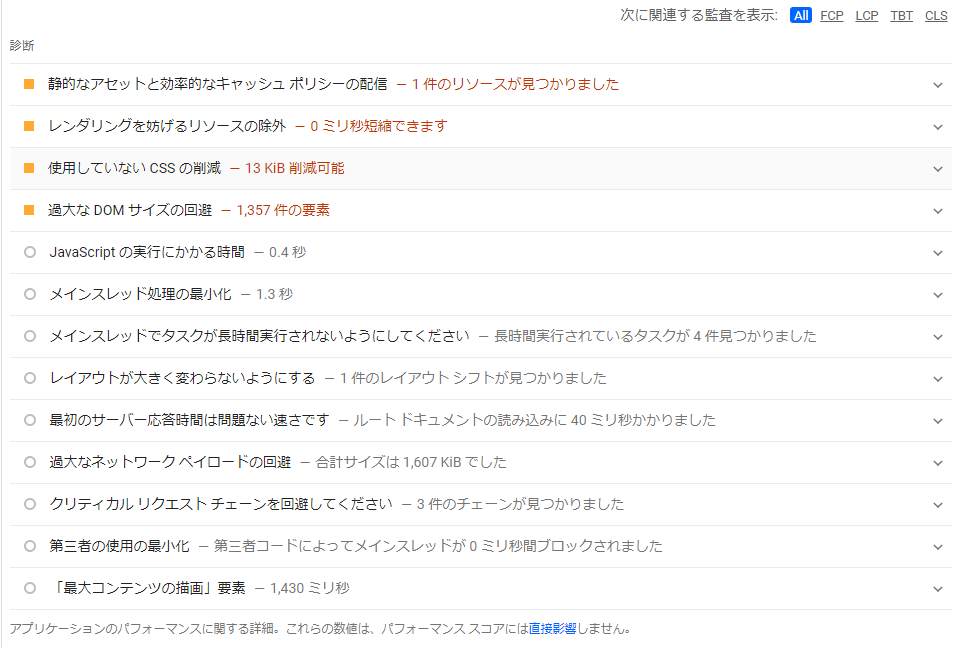Expand the 使用していない CSS の削減 chevron
Image resolution: width=959 pixels, height=648 pixels.
pos(938,169)
